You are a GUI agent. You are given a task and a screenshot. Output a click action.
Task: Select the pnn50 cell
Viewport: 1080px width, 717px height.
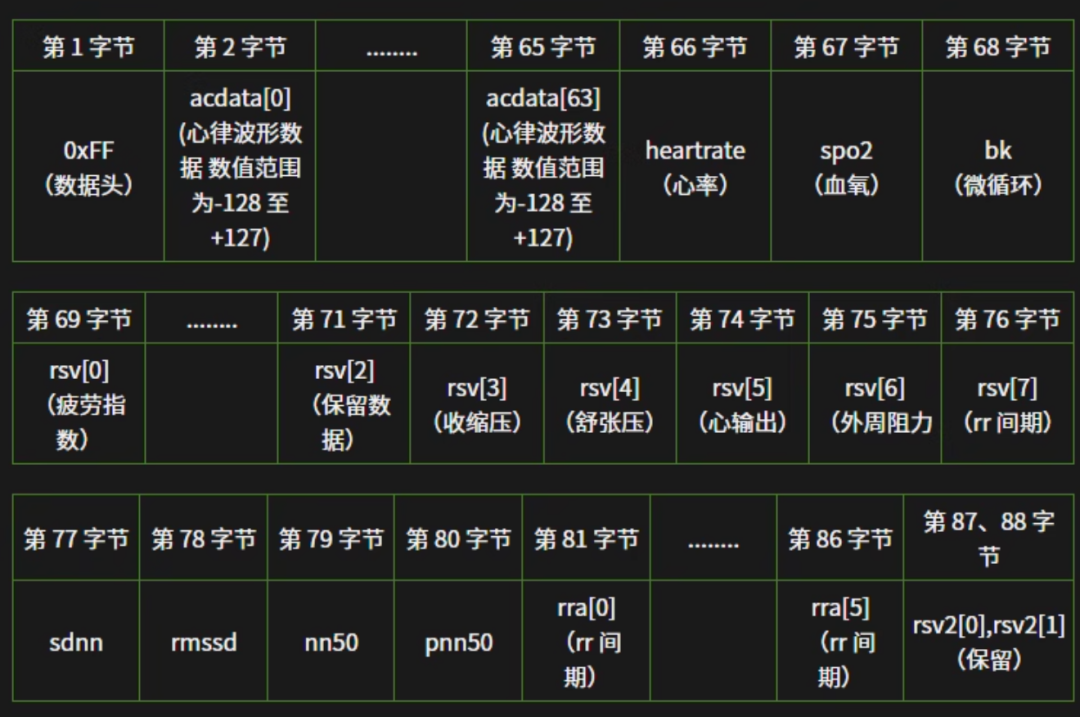pyautogui.click(x=457, y=643)
